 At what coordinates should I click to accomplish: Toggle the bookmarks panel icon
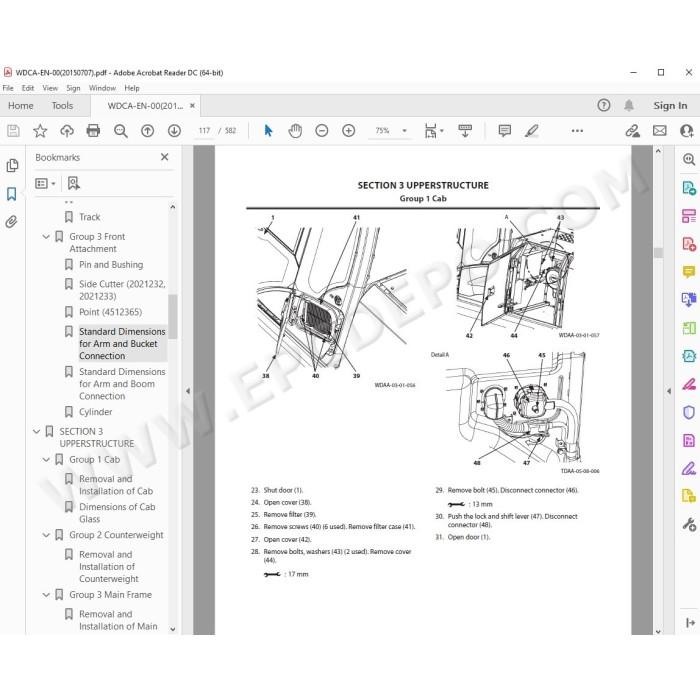pos(12,194)
